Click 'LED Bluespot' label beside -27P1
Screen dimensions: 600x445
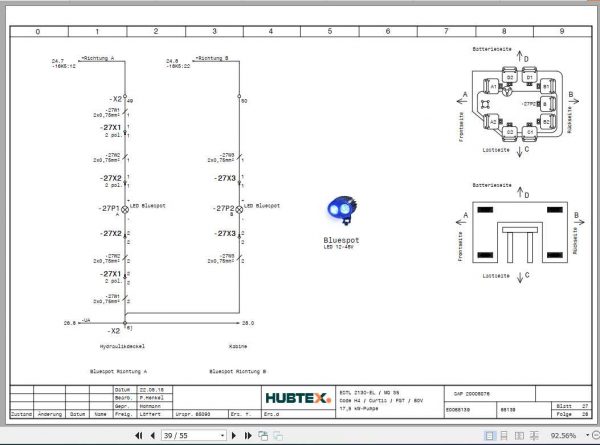[148, 206]
